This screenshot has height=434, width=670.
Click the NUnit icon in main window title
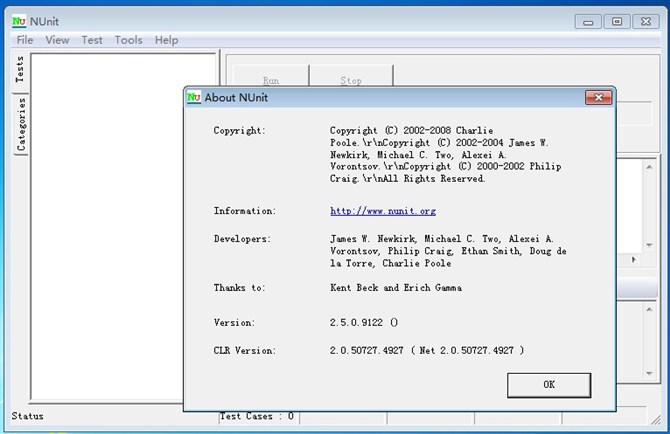(x=19, y=21)
